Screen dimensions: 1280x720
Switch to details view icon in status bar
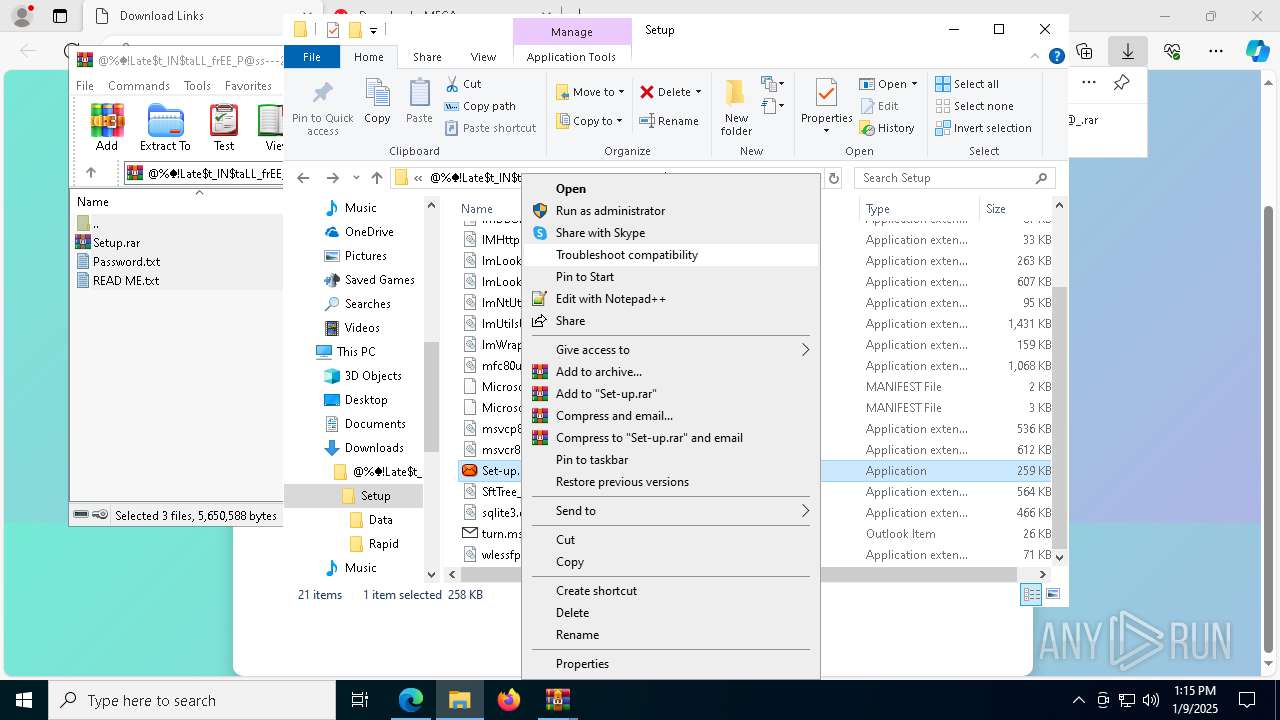coord(1031,595)
